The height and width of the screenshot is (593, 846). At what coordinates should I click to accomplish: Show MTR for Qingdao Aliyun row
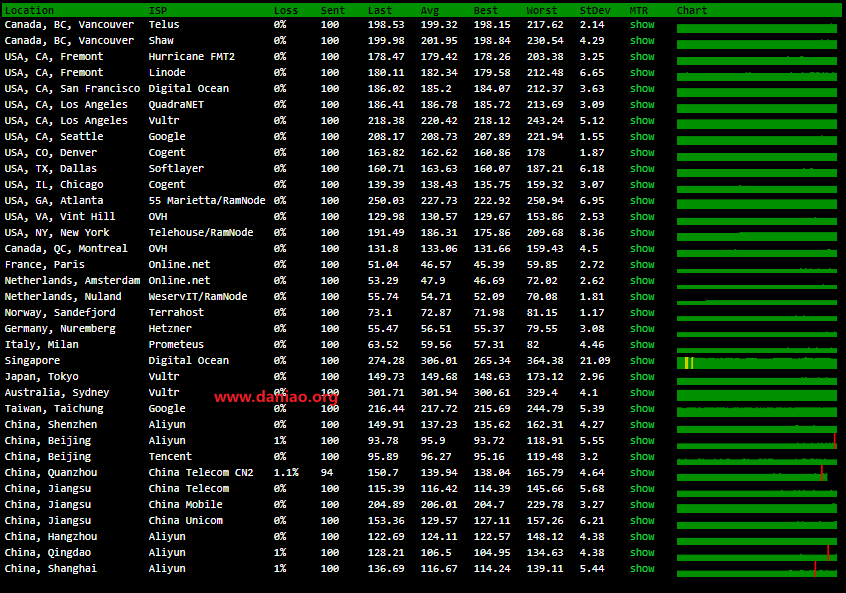point(642,553)
